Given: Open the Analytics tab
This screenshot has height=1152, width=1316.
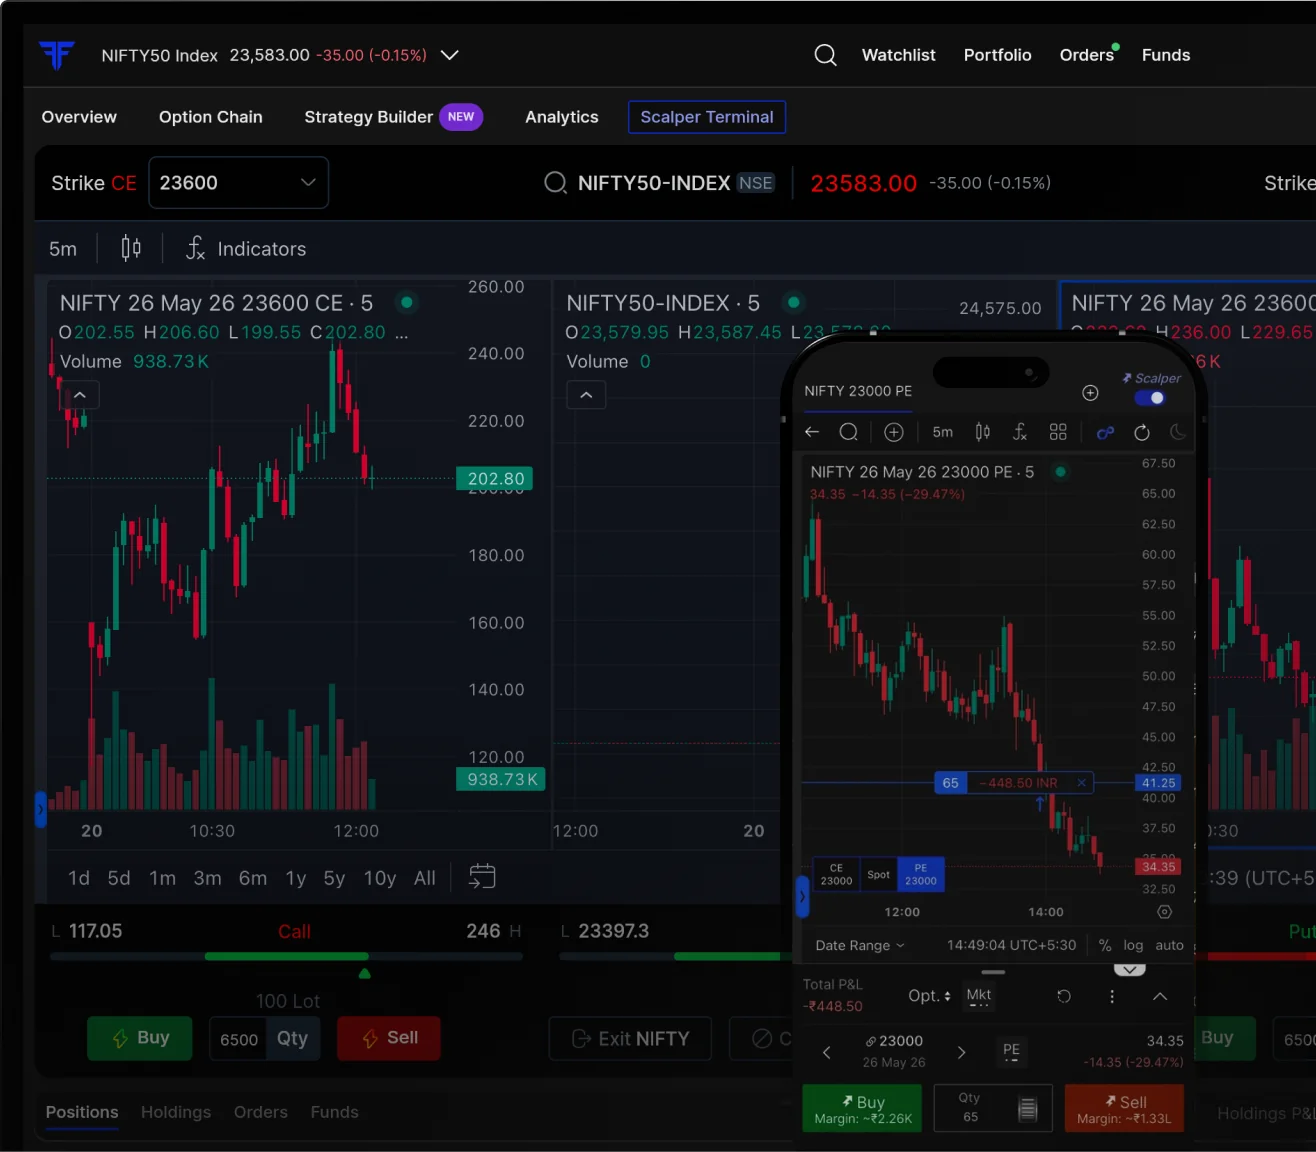Looking at the screenshot, I should click(562, 117).
